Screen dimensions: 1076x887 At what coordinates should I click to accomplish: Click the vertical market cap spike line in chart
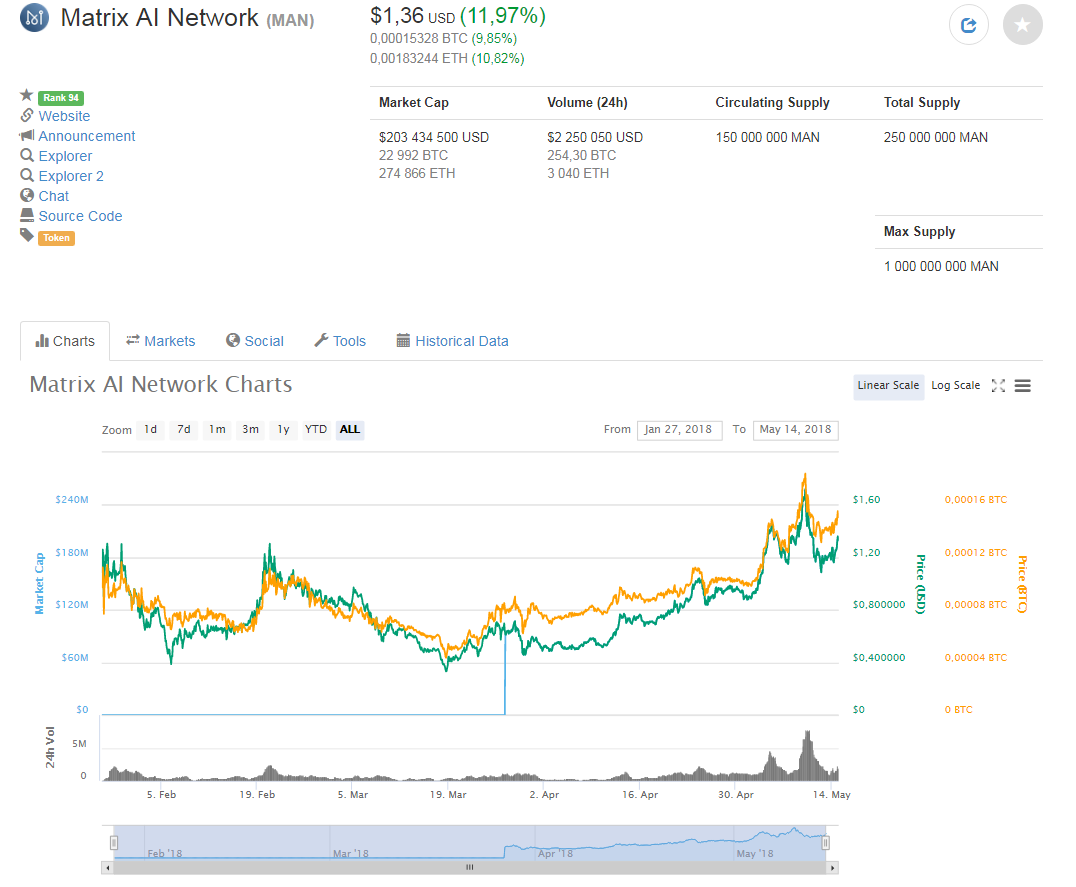(505, 672)
